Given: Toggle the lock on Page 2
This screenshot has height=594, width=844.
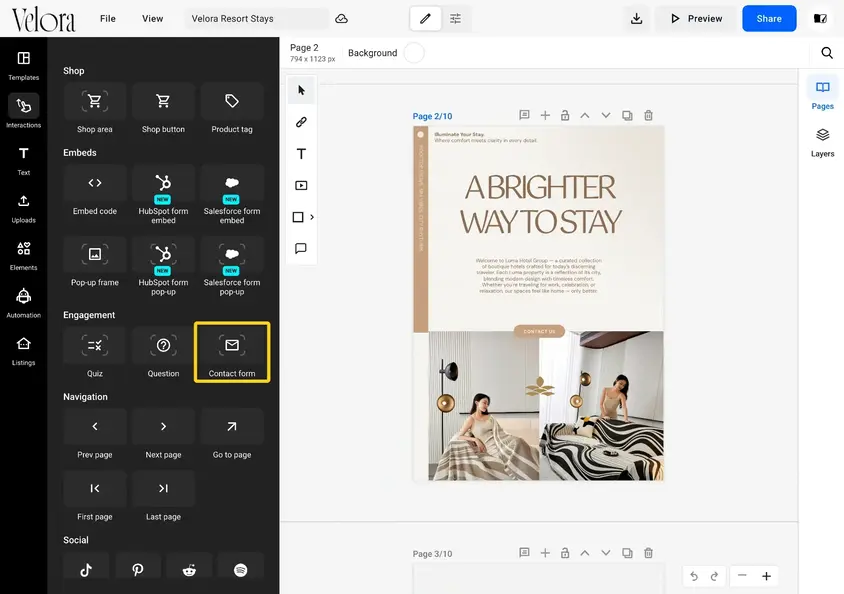Looking at the screenshot, I should (x=565, y=115).
